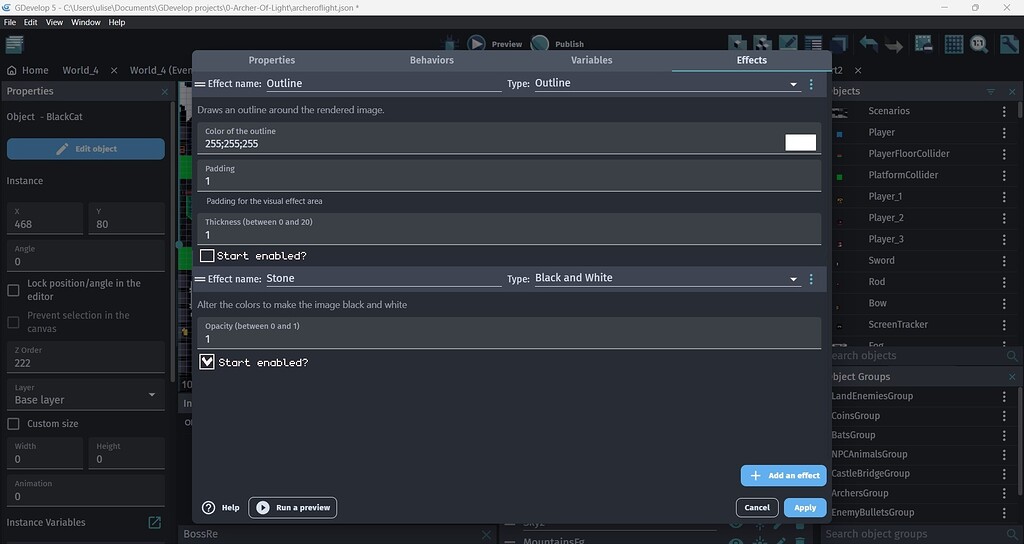Edit the instance X position field
This screenshot has width=1024, height=544.
pos(45,218)
